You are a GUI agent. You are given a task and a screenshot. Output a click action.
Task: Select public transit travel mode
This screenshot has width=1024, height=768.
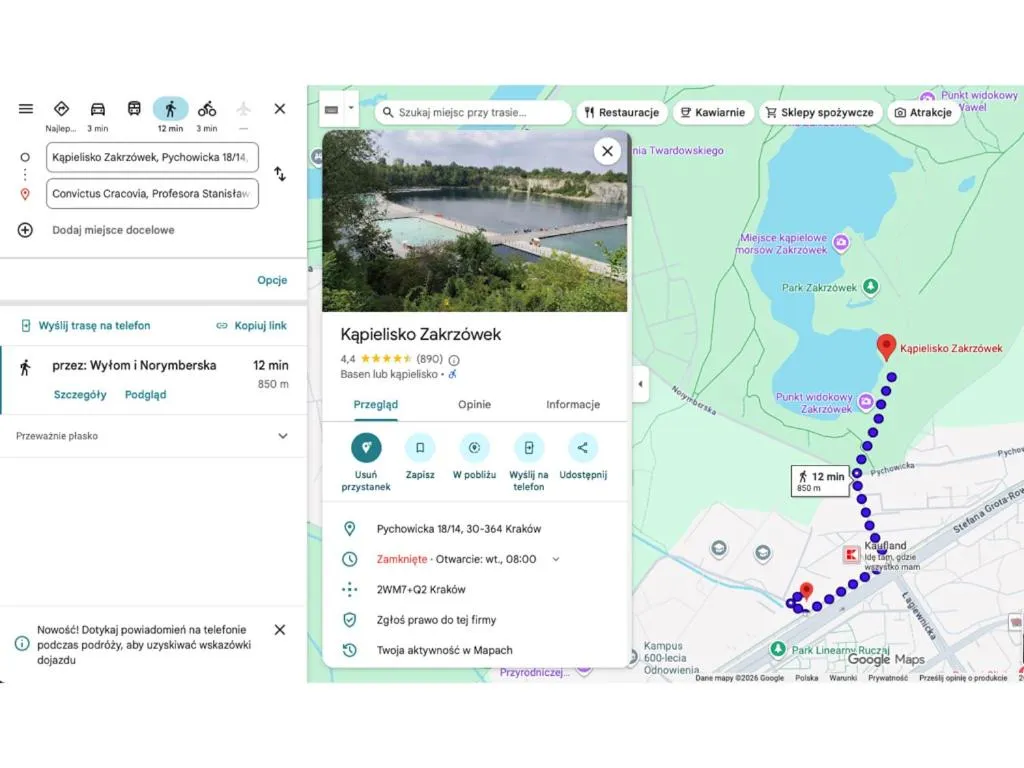[x=134, y=109]
